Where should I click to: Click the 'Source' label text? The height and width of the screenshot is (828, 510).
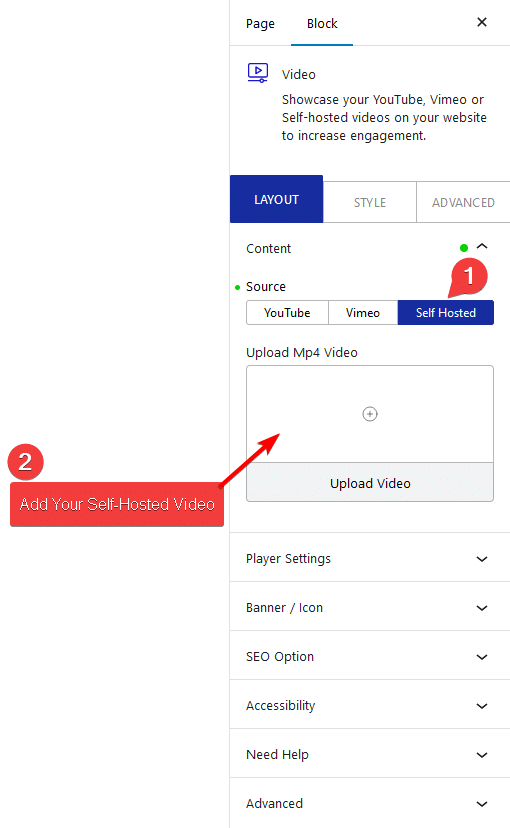pyautogui.click(x=266, y=286)
